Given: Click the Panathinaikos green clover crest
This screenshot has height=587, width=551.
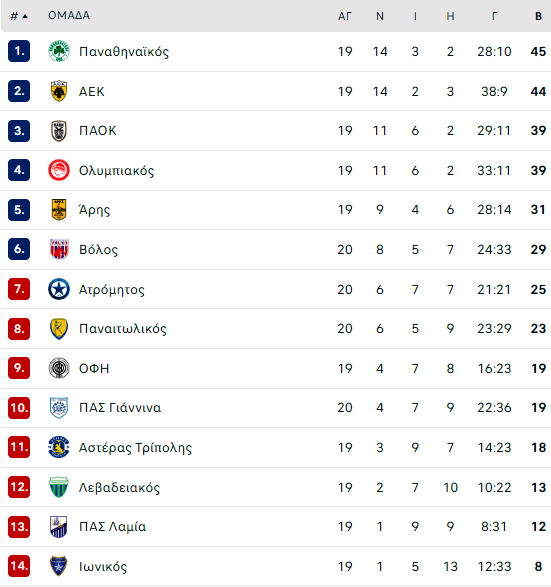Looking at the screenshot, I should pyautogui.click(x=59, y=51).
